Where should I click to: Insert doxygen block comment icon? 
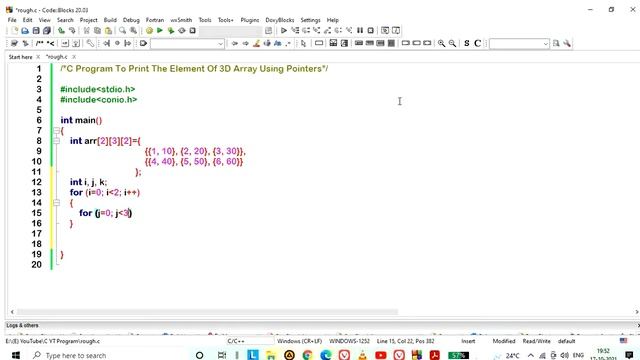click(40, 43)
